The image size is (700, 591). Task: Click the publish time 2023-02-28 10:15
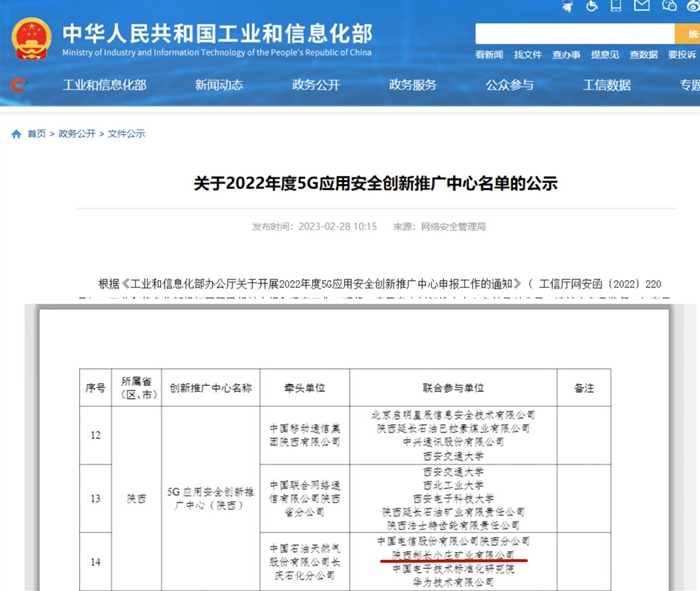(338, 227)
